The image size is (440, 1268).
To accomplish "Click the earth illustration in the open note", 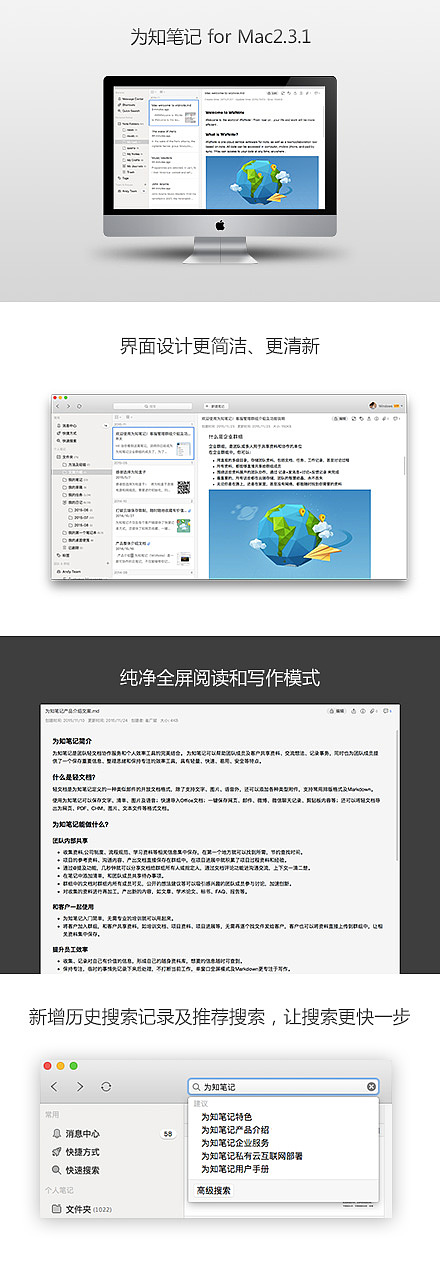I will 292,532.
